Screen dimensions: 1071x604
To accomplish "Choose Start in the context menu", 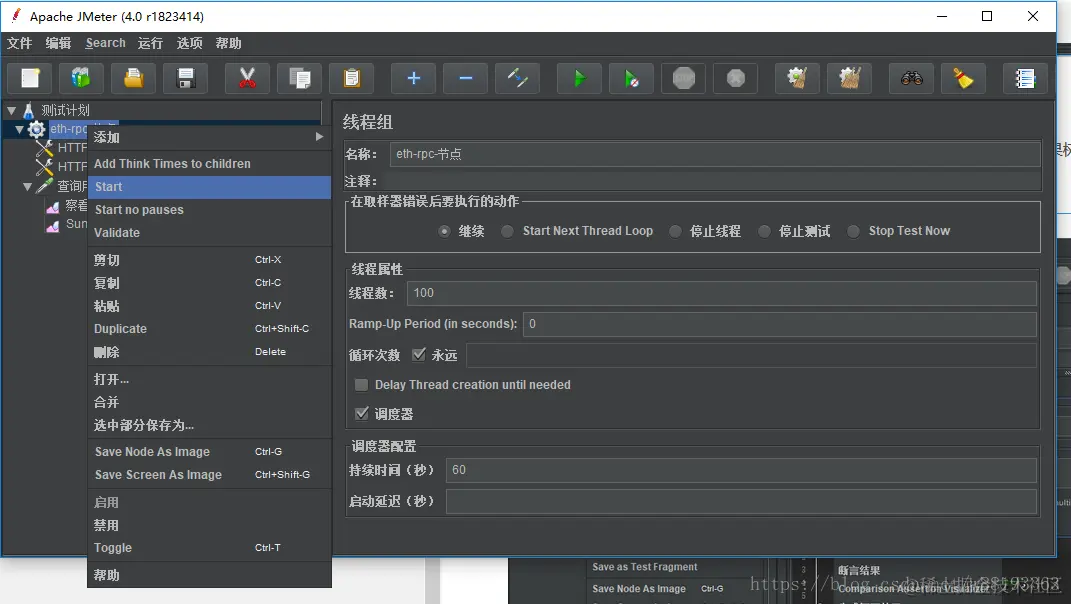I will 209,187.
